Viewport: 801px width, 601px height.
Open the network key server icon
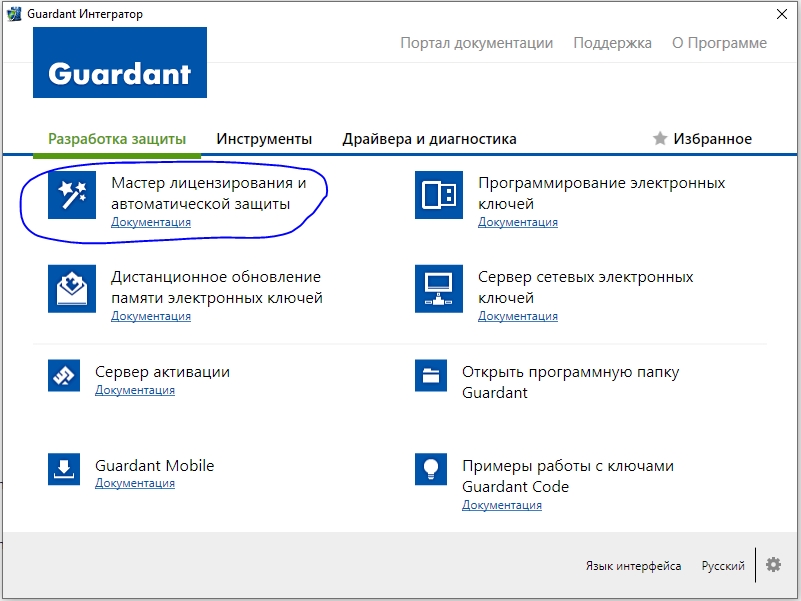tap(439, 288)
